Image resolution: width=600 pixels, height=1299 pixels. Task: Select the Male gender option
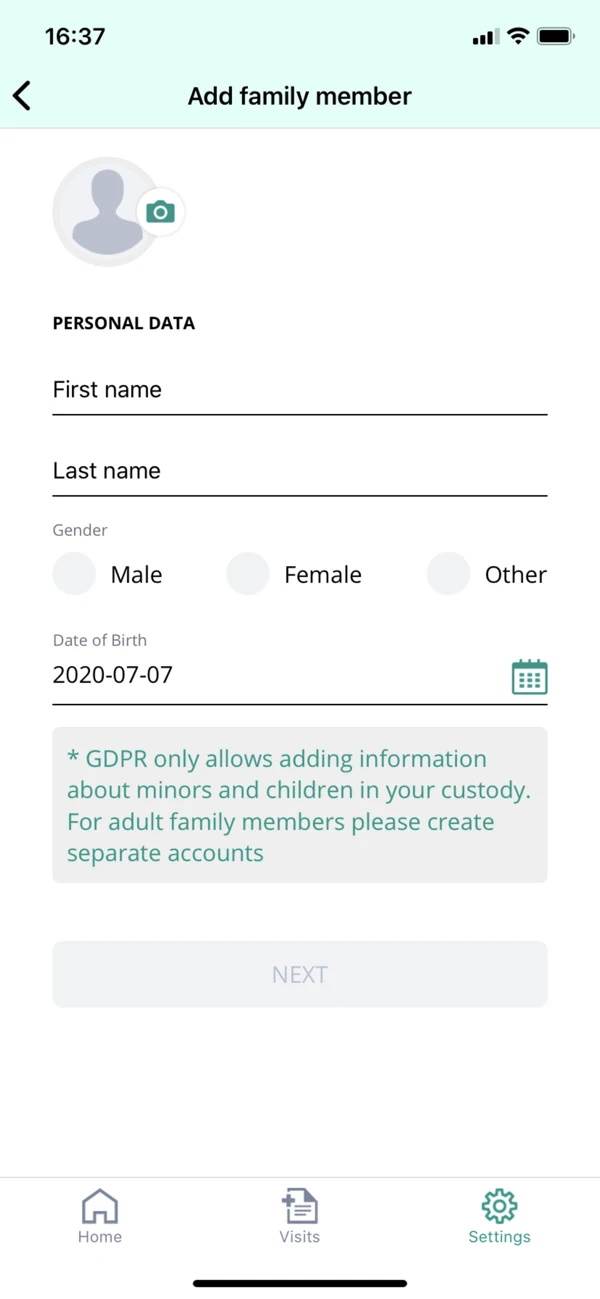click(74, 574)
